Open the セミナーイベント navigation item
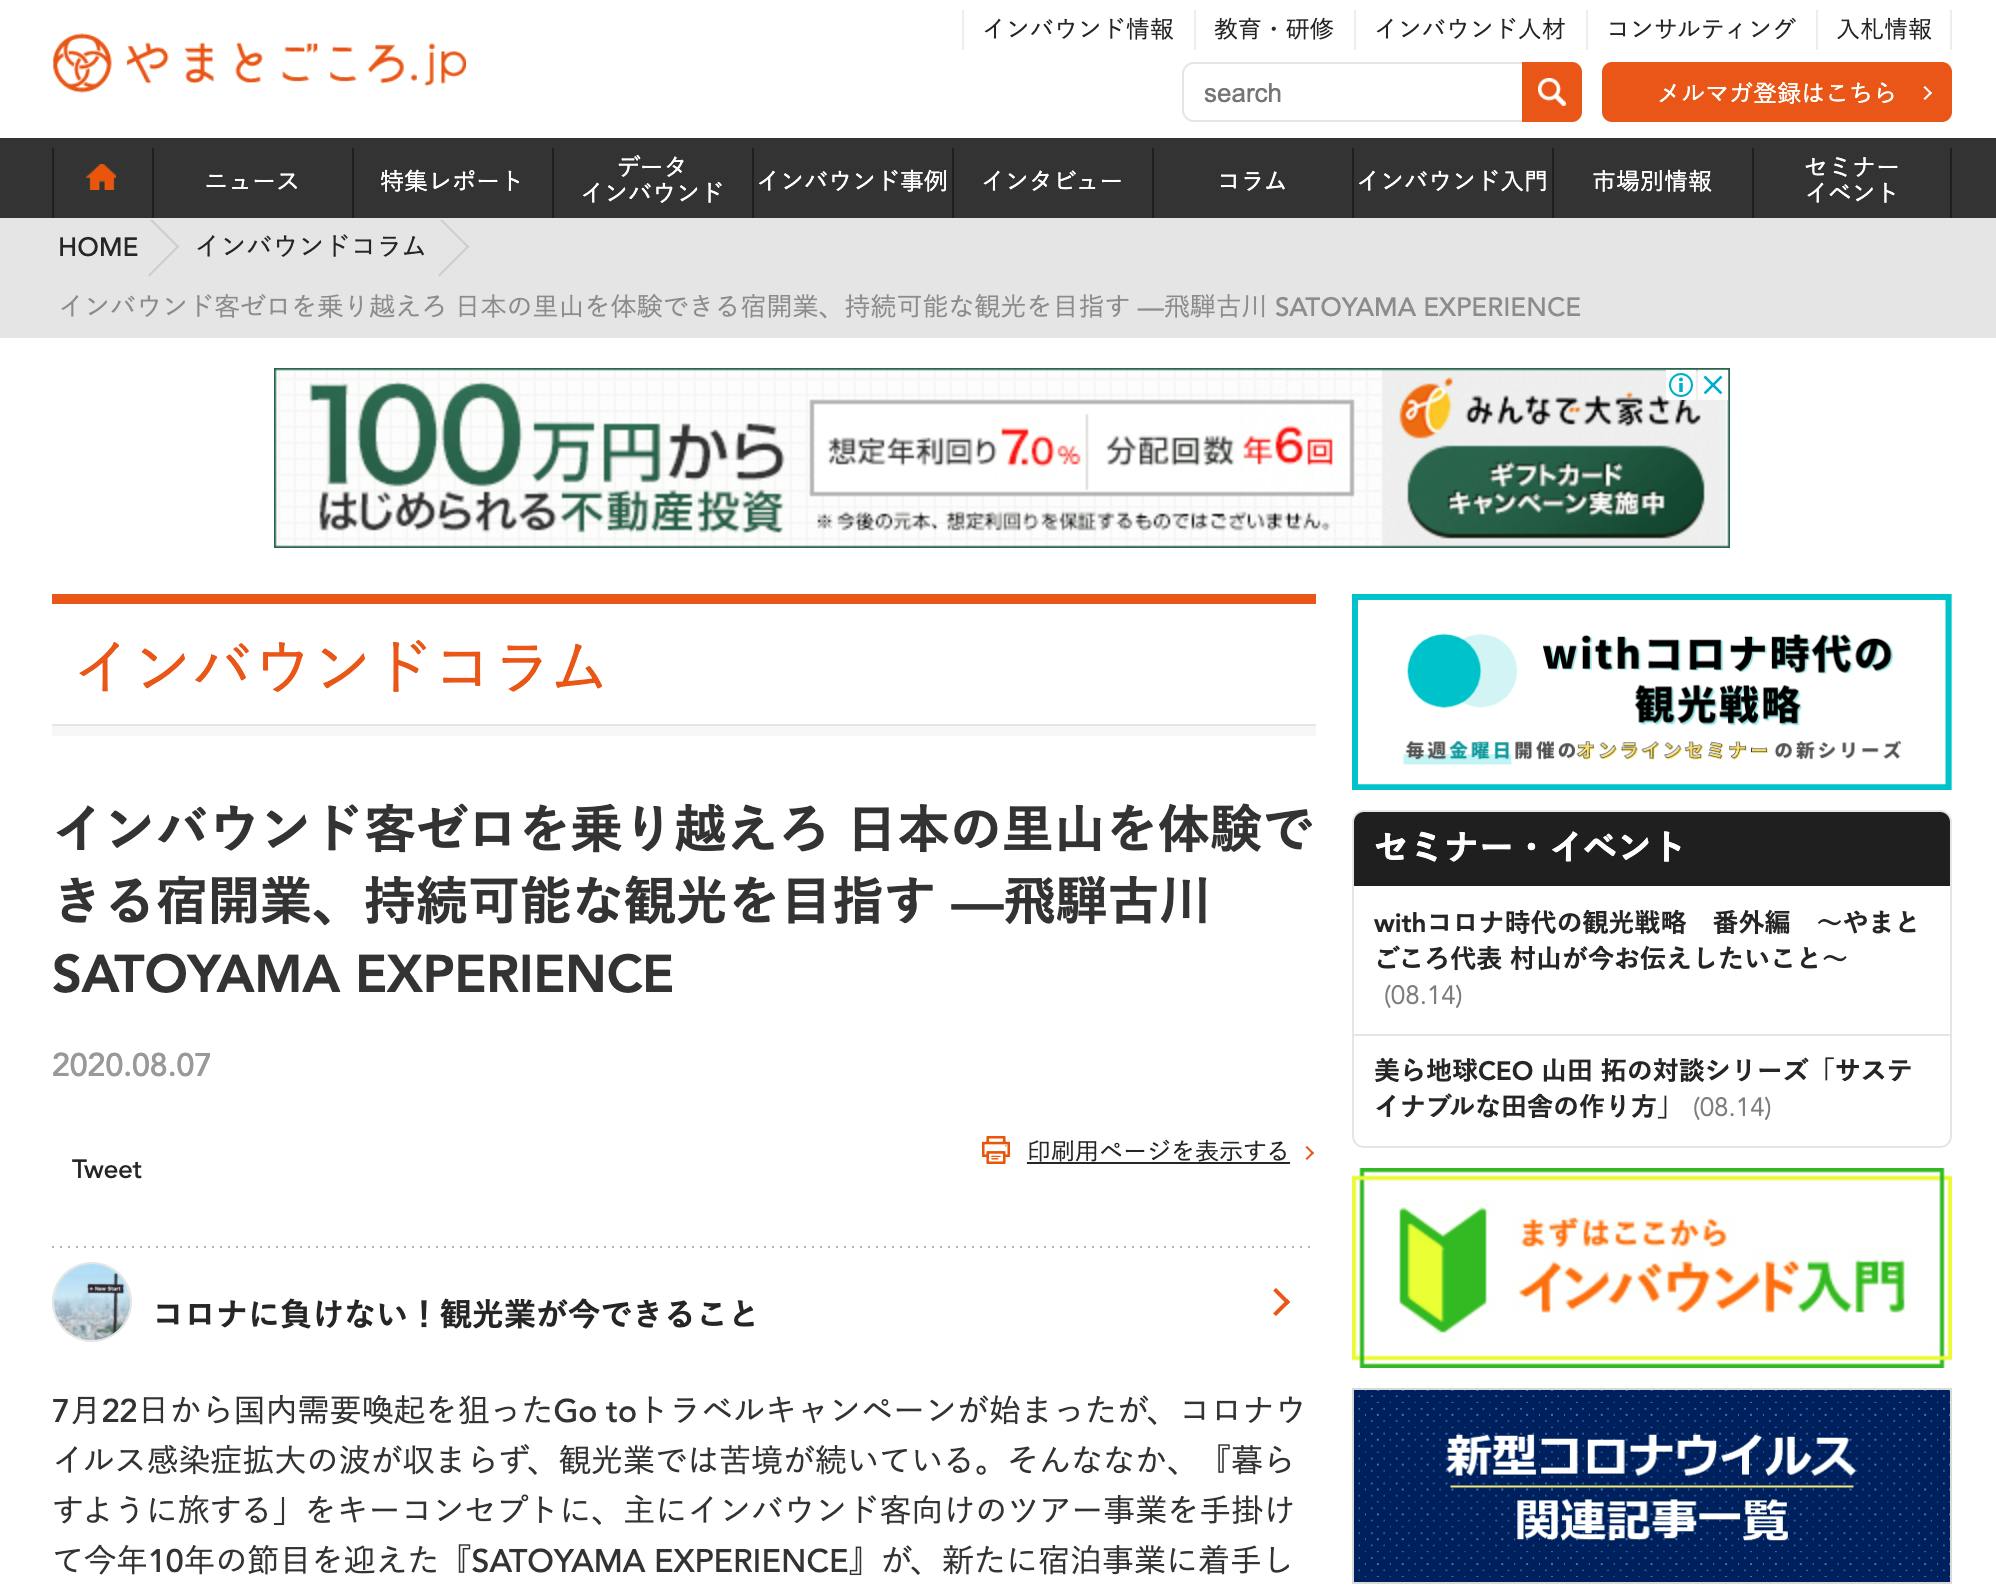 pyautogui.click(x=1851, y=180)
